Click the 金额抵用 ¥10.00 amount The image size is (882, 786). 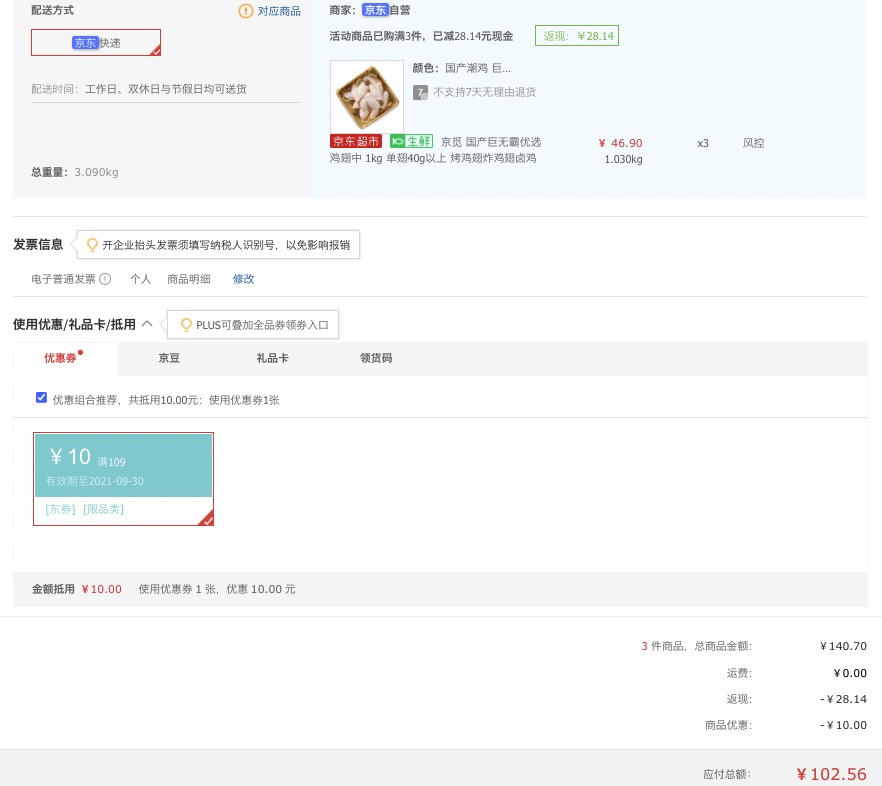101,589
